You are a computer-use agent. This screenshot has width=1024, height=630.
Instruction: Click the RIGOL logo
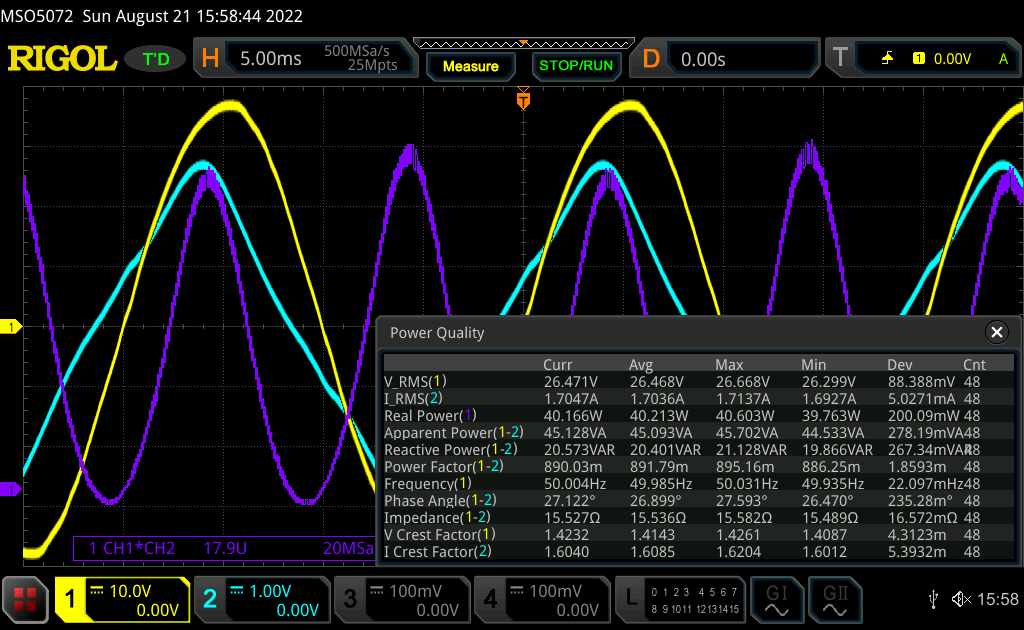pos(62,59)
